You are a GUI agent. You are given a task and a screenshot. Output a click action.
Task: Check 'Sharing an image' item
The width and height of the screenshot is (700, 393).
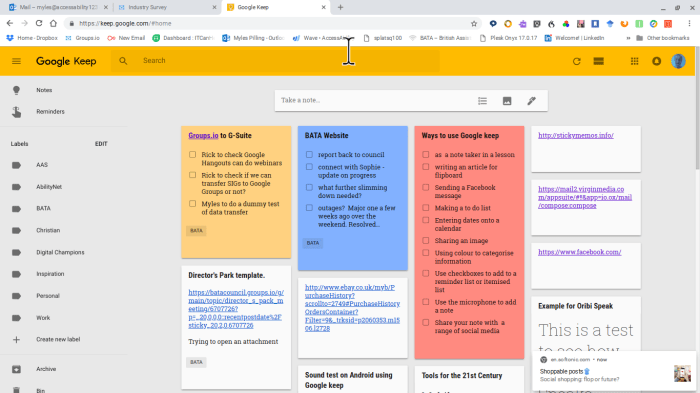pos(426,240)
